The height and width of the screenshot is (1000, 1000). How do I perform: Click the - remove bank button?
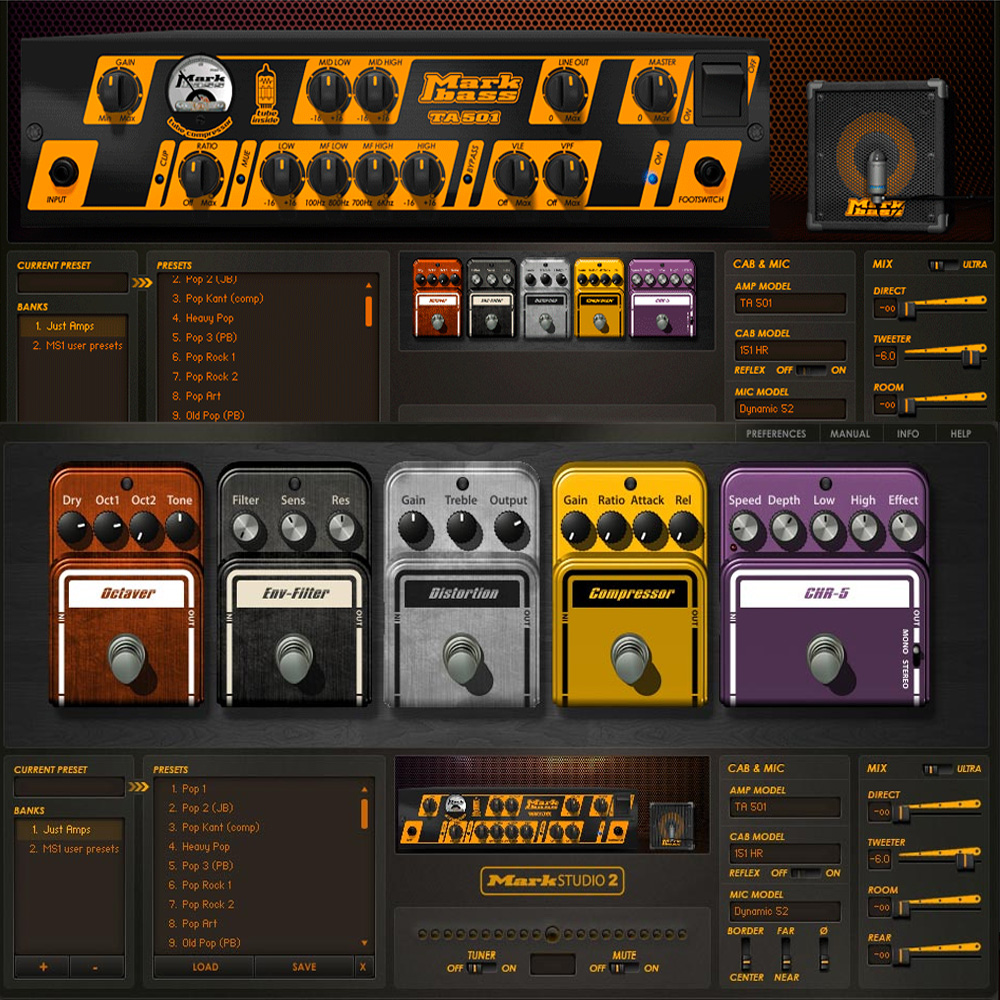(96, 967)
